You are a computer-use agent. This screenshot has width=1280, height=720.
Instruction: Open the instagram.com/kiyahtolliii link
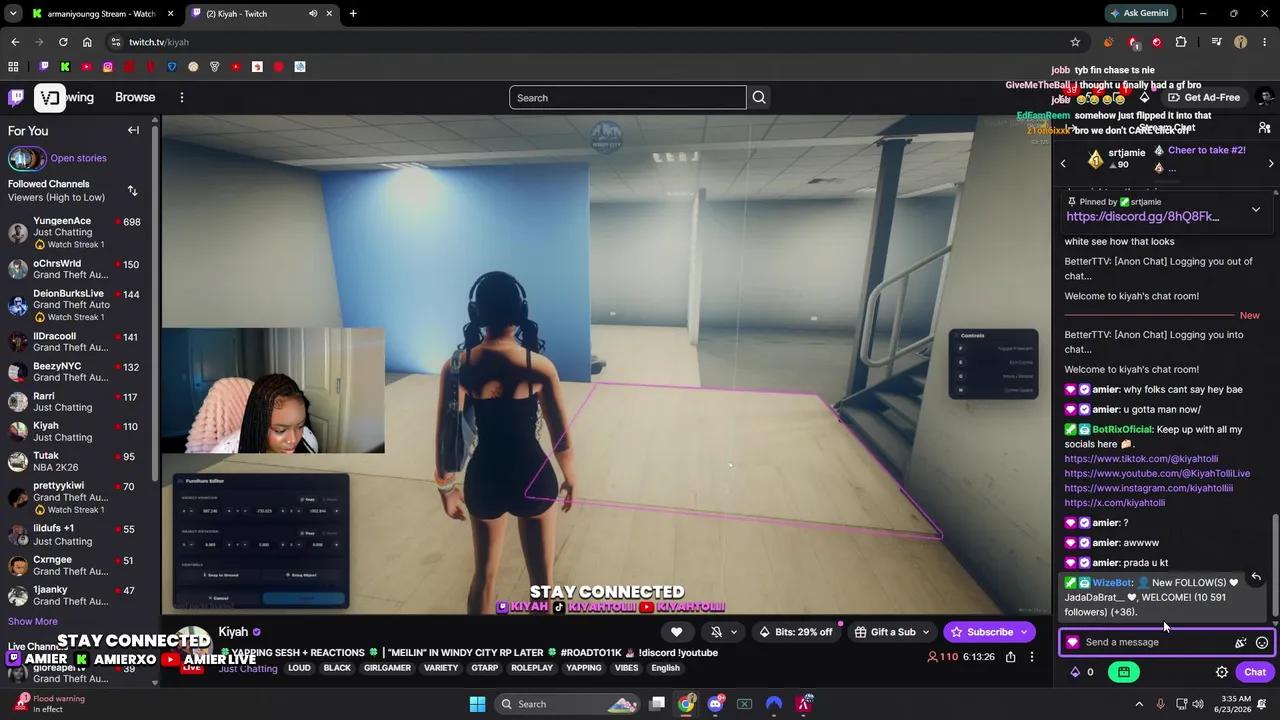pyautogui.click(x=1149, y=488)
